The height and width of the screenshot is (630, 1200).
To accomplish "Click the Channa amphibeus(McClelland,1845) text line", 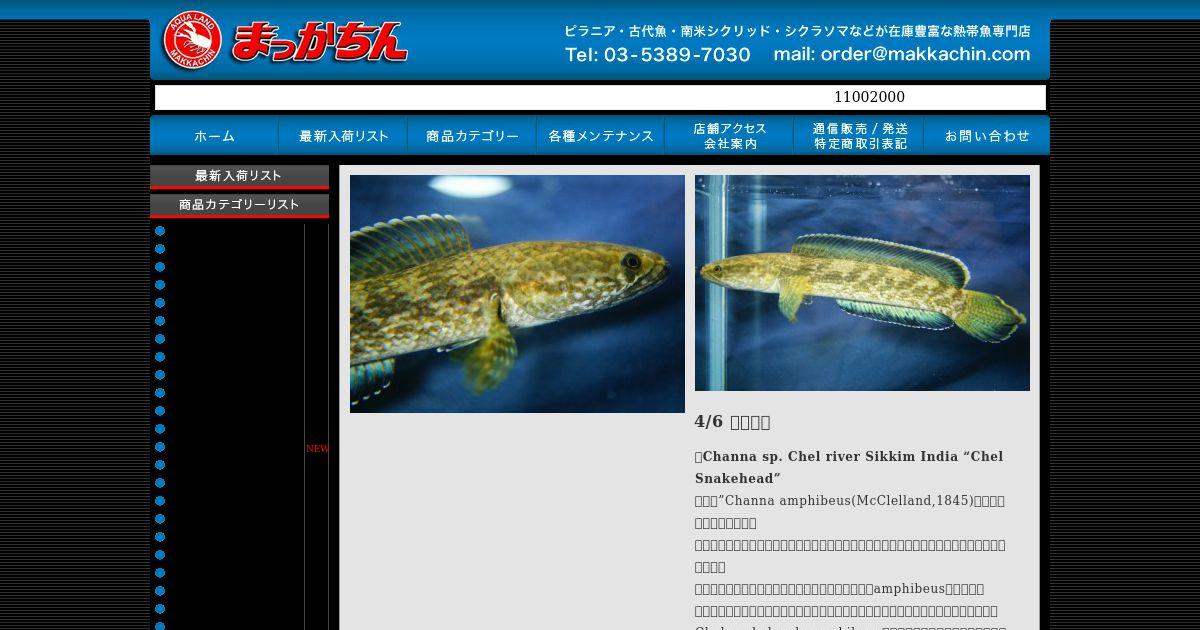I will pyautogui.click(x=849, y=500).
